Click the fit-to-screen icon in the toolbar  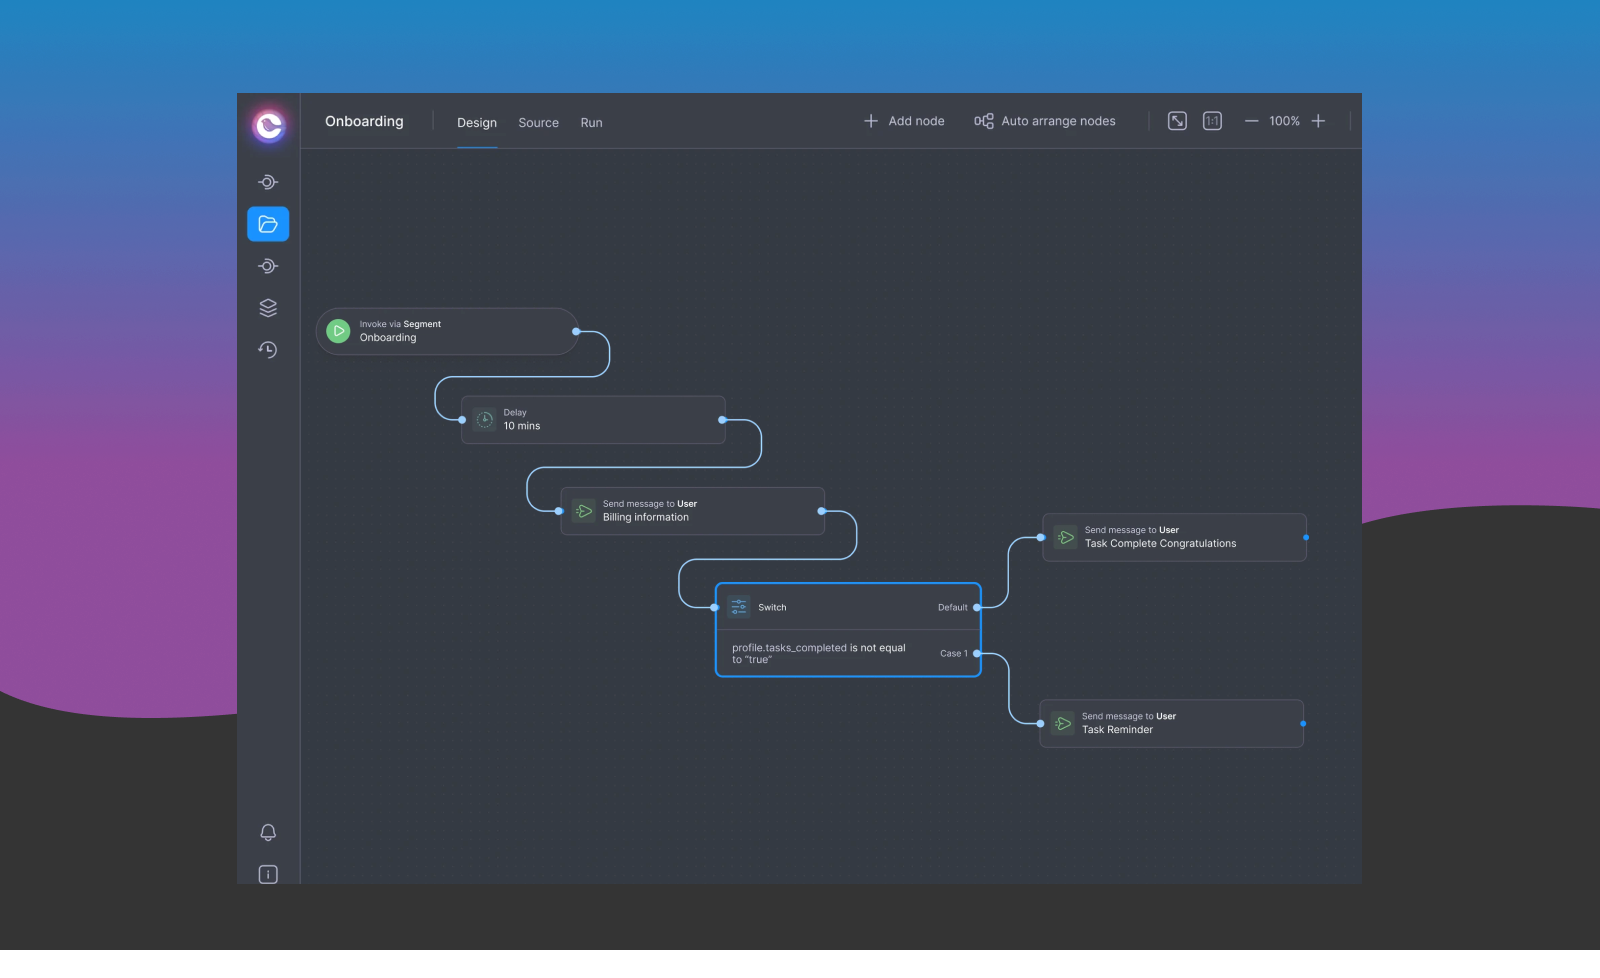pos(1176,120)
